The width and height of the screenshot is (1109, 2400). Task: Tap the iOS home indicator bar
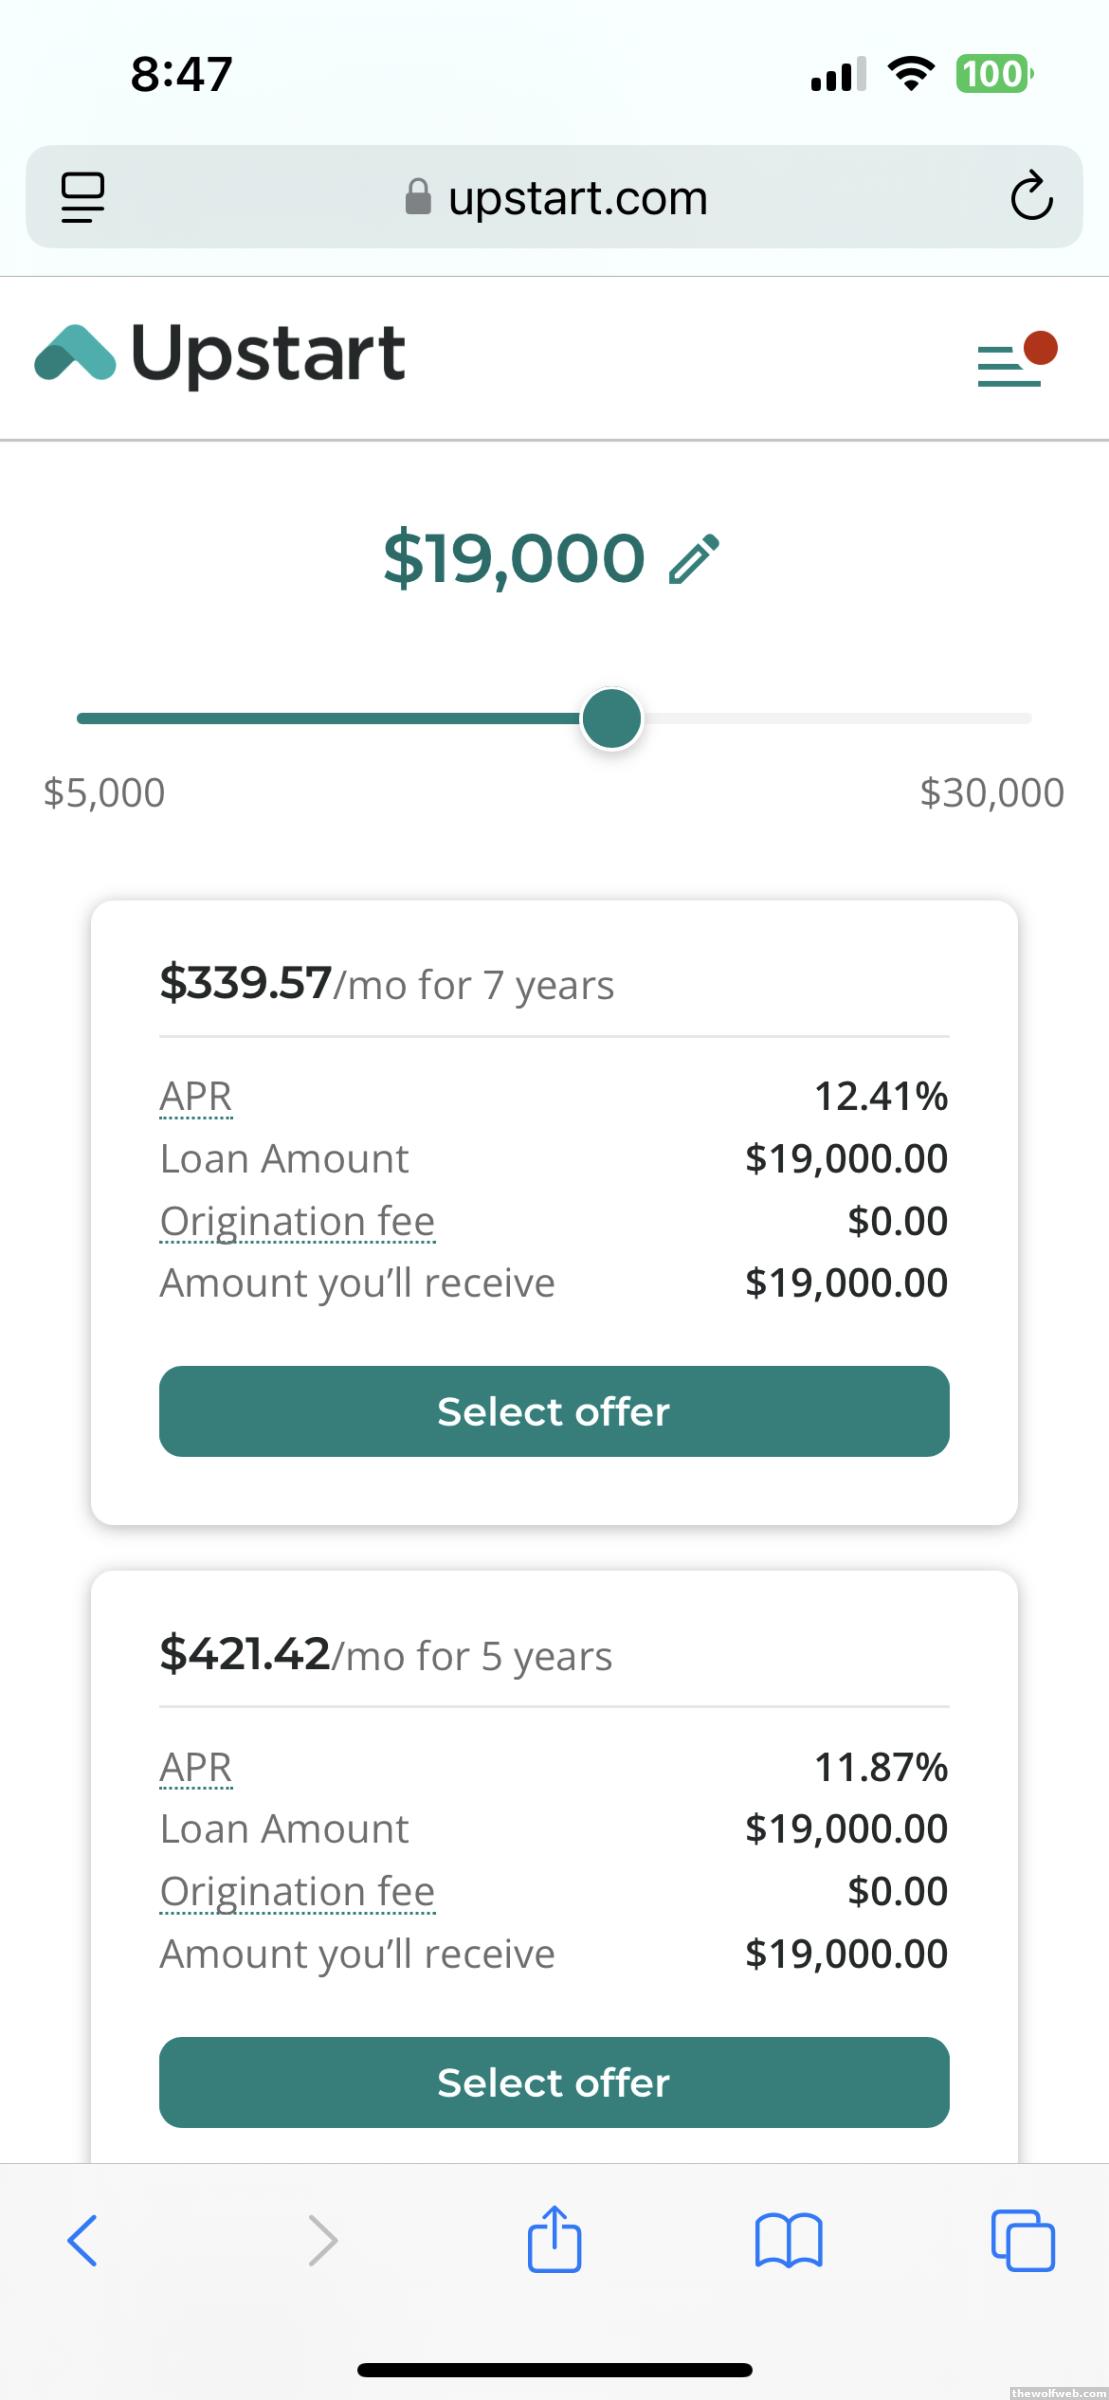point(554,2369)
